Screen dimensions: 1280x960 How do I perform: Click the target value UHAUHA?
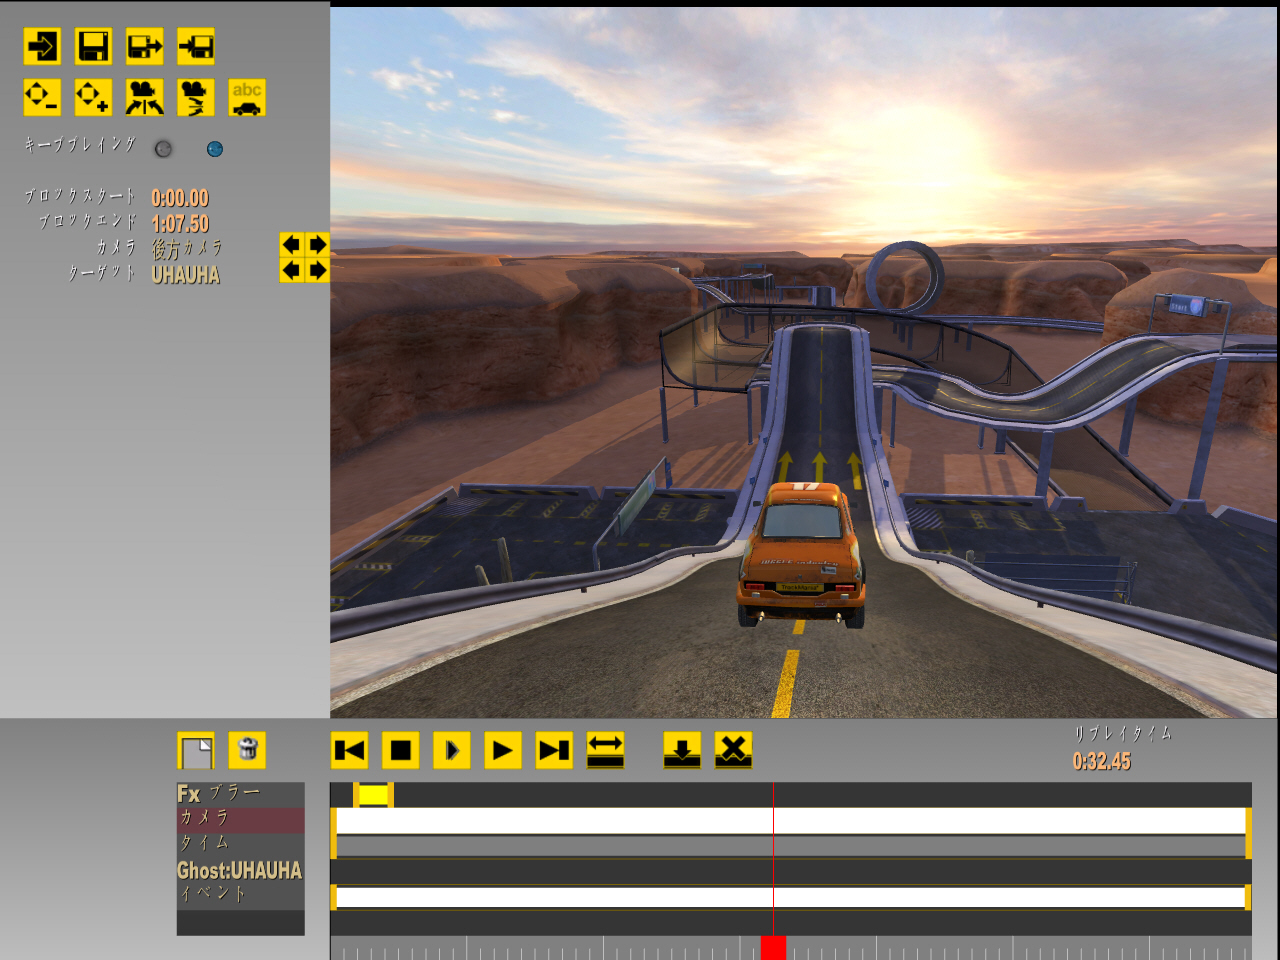pos(186,275)
